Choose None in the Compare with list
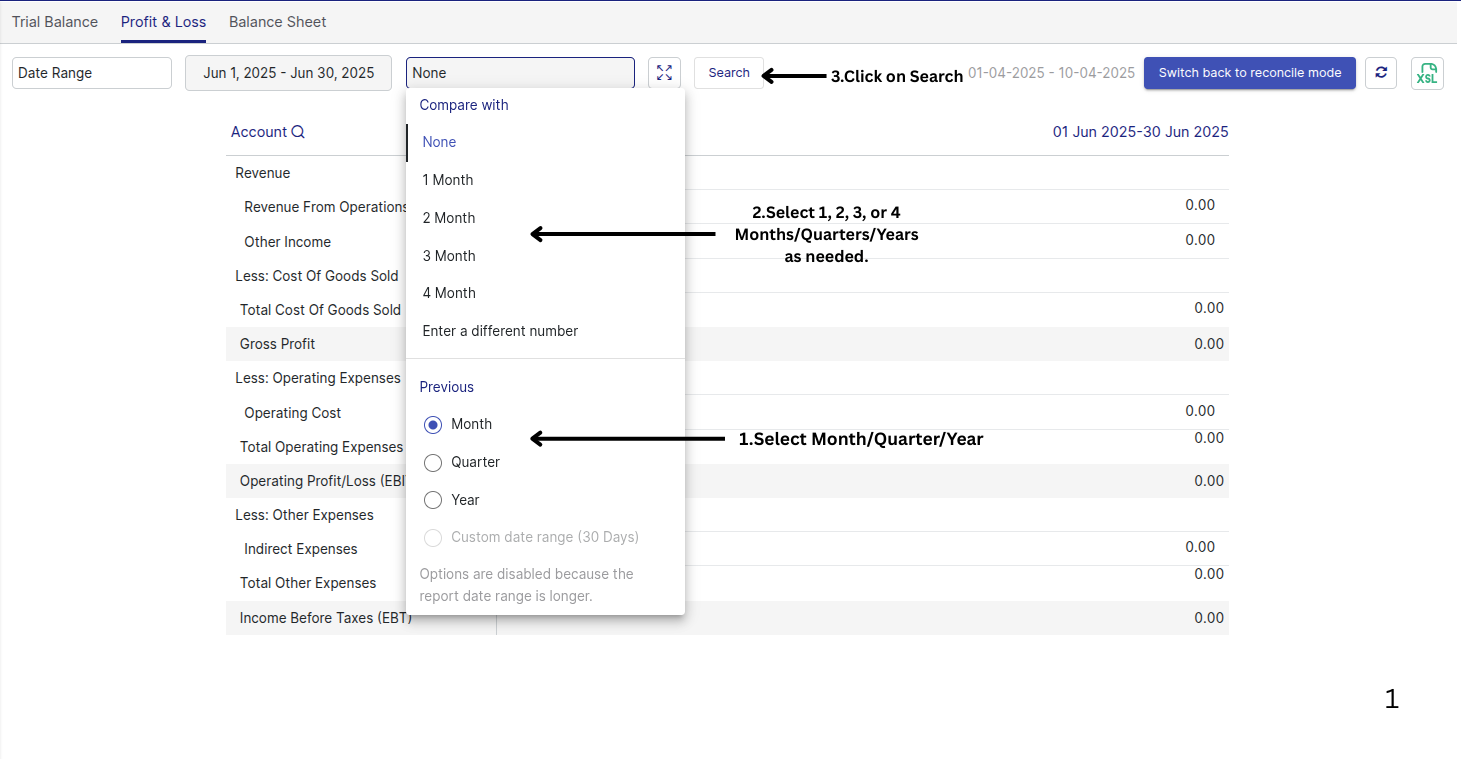Screen dimensions: 1461x759 545,142
